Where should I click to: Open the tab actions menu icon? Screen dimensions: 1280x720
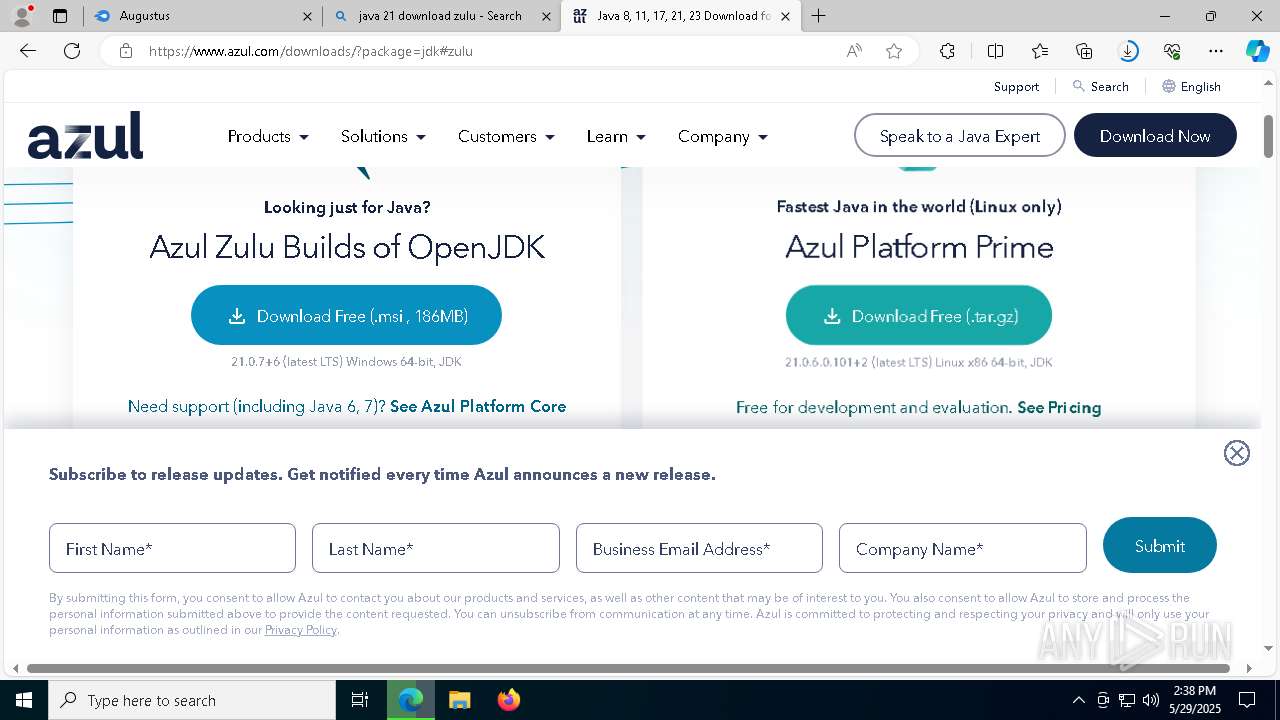tap(60, 16)
